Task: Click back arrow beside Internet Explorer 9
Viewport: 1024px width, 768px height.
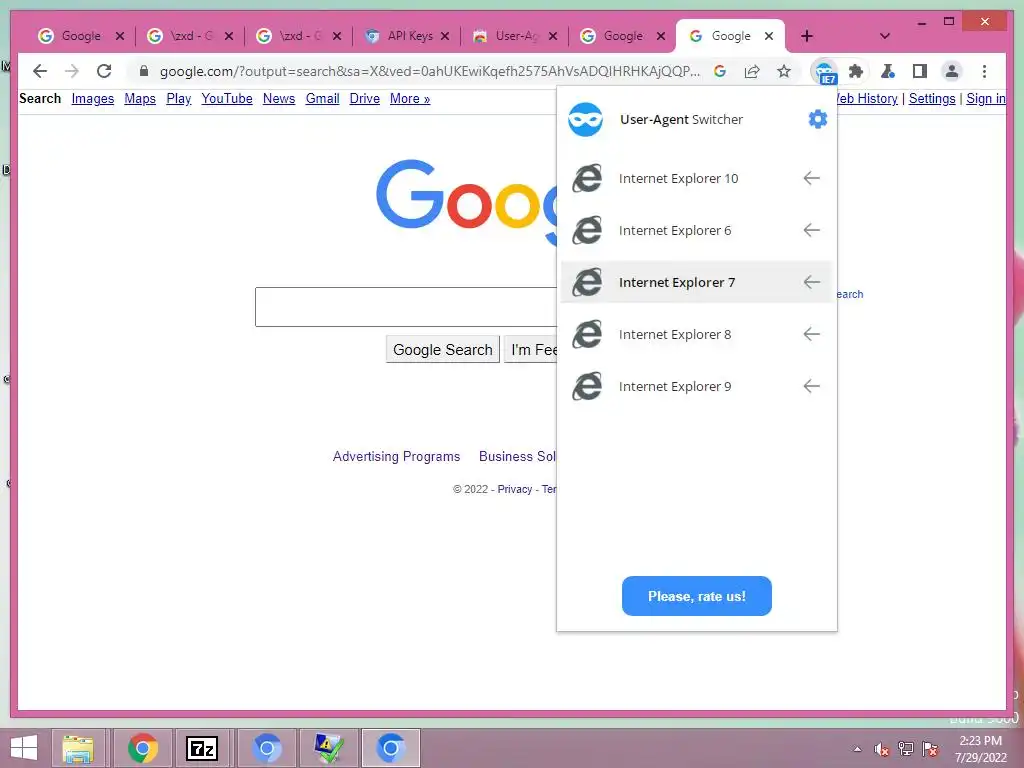Action: coord(812,386)
